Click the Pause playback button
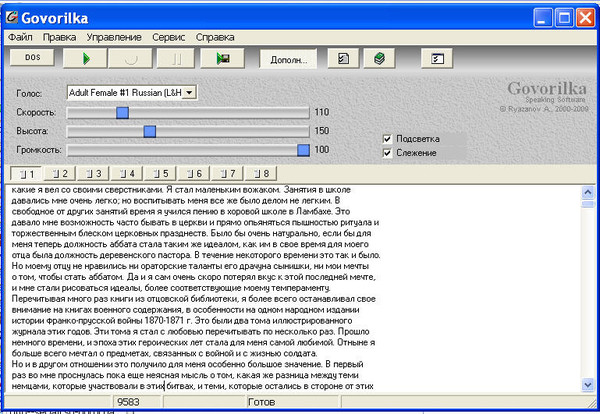The image size is (600, 414). (x=176, y=59)
